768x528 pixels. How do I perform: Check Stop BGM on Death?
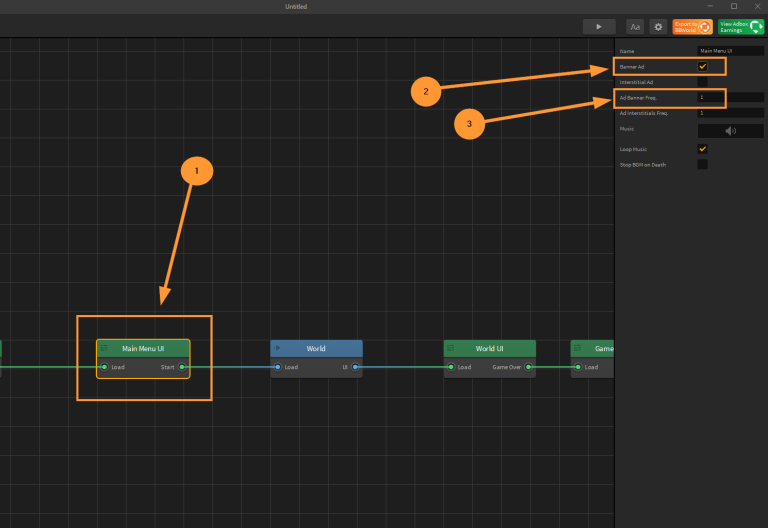point(702,164)
